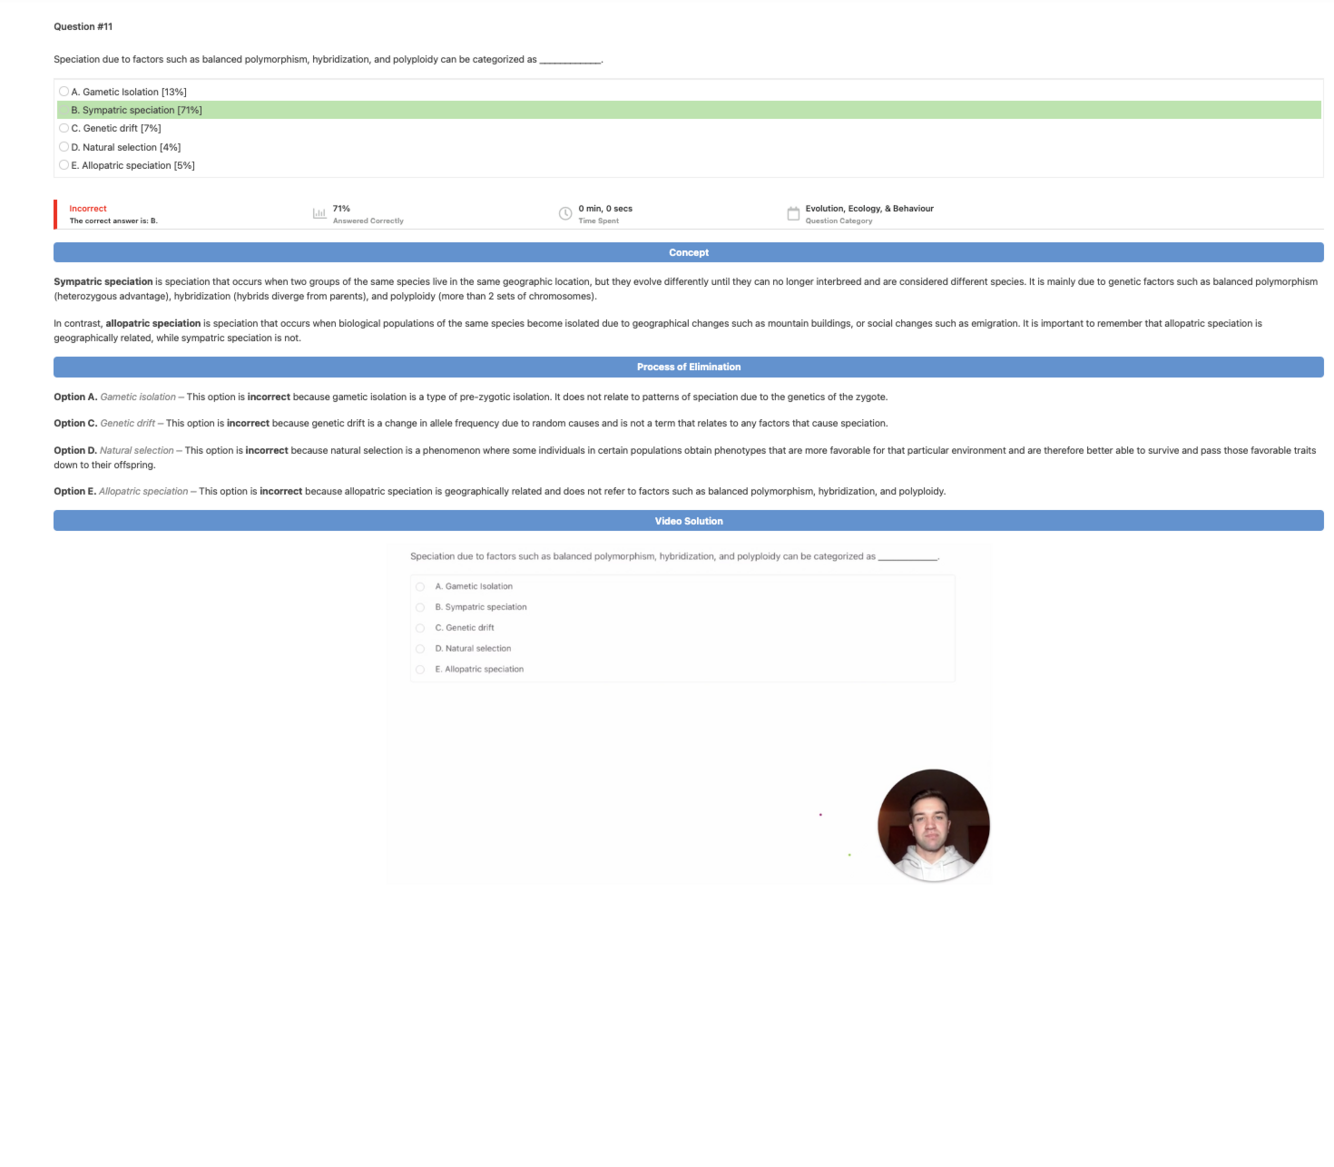
Task: Click the presenter's circular webcam image
Action: pos(933,825)
